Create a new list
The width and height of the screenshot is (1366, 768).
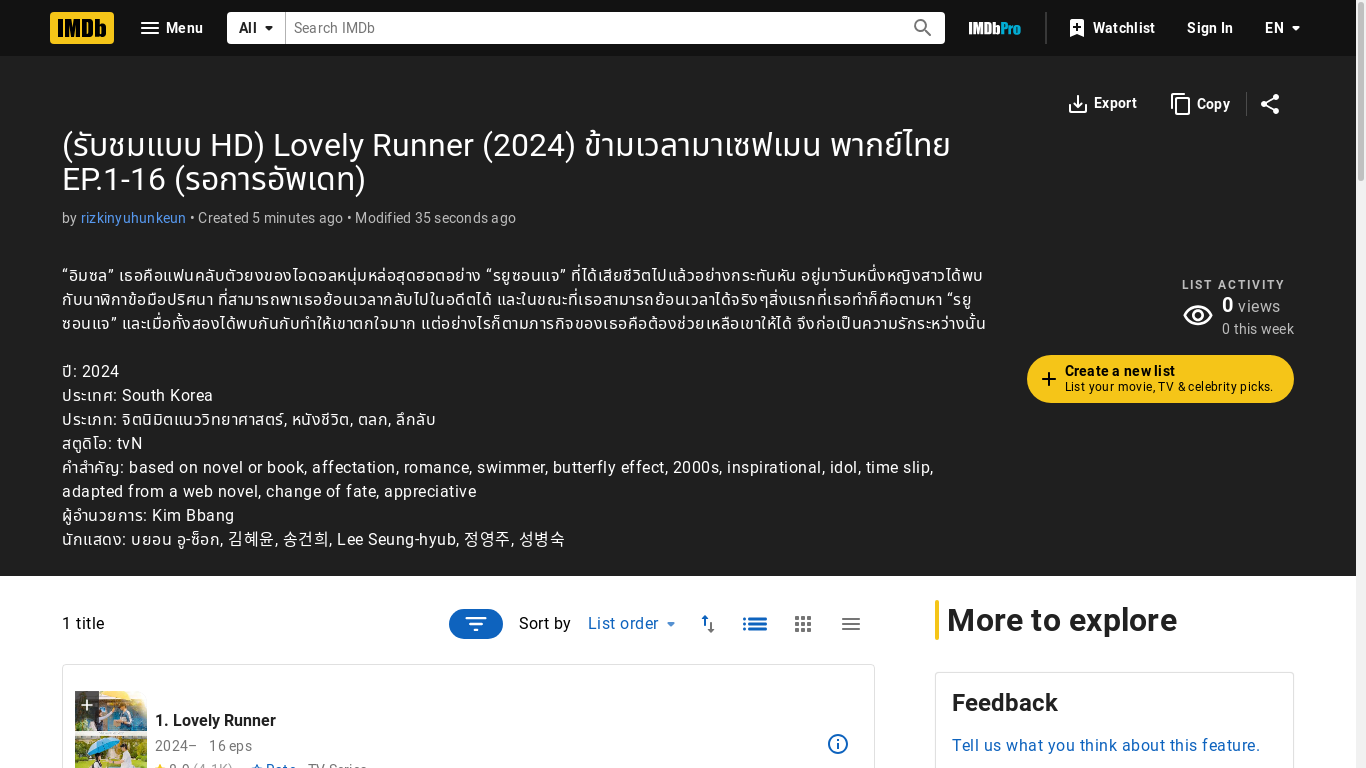(x=1160, y=379)
